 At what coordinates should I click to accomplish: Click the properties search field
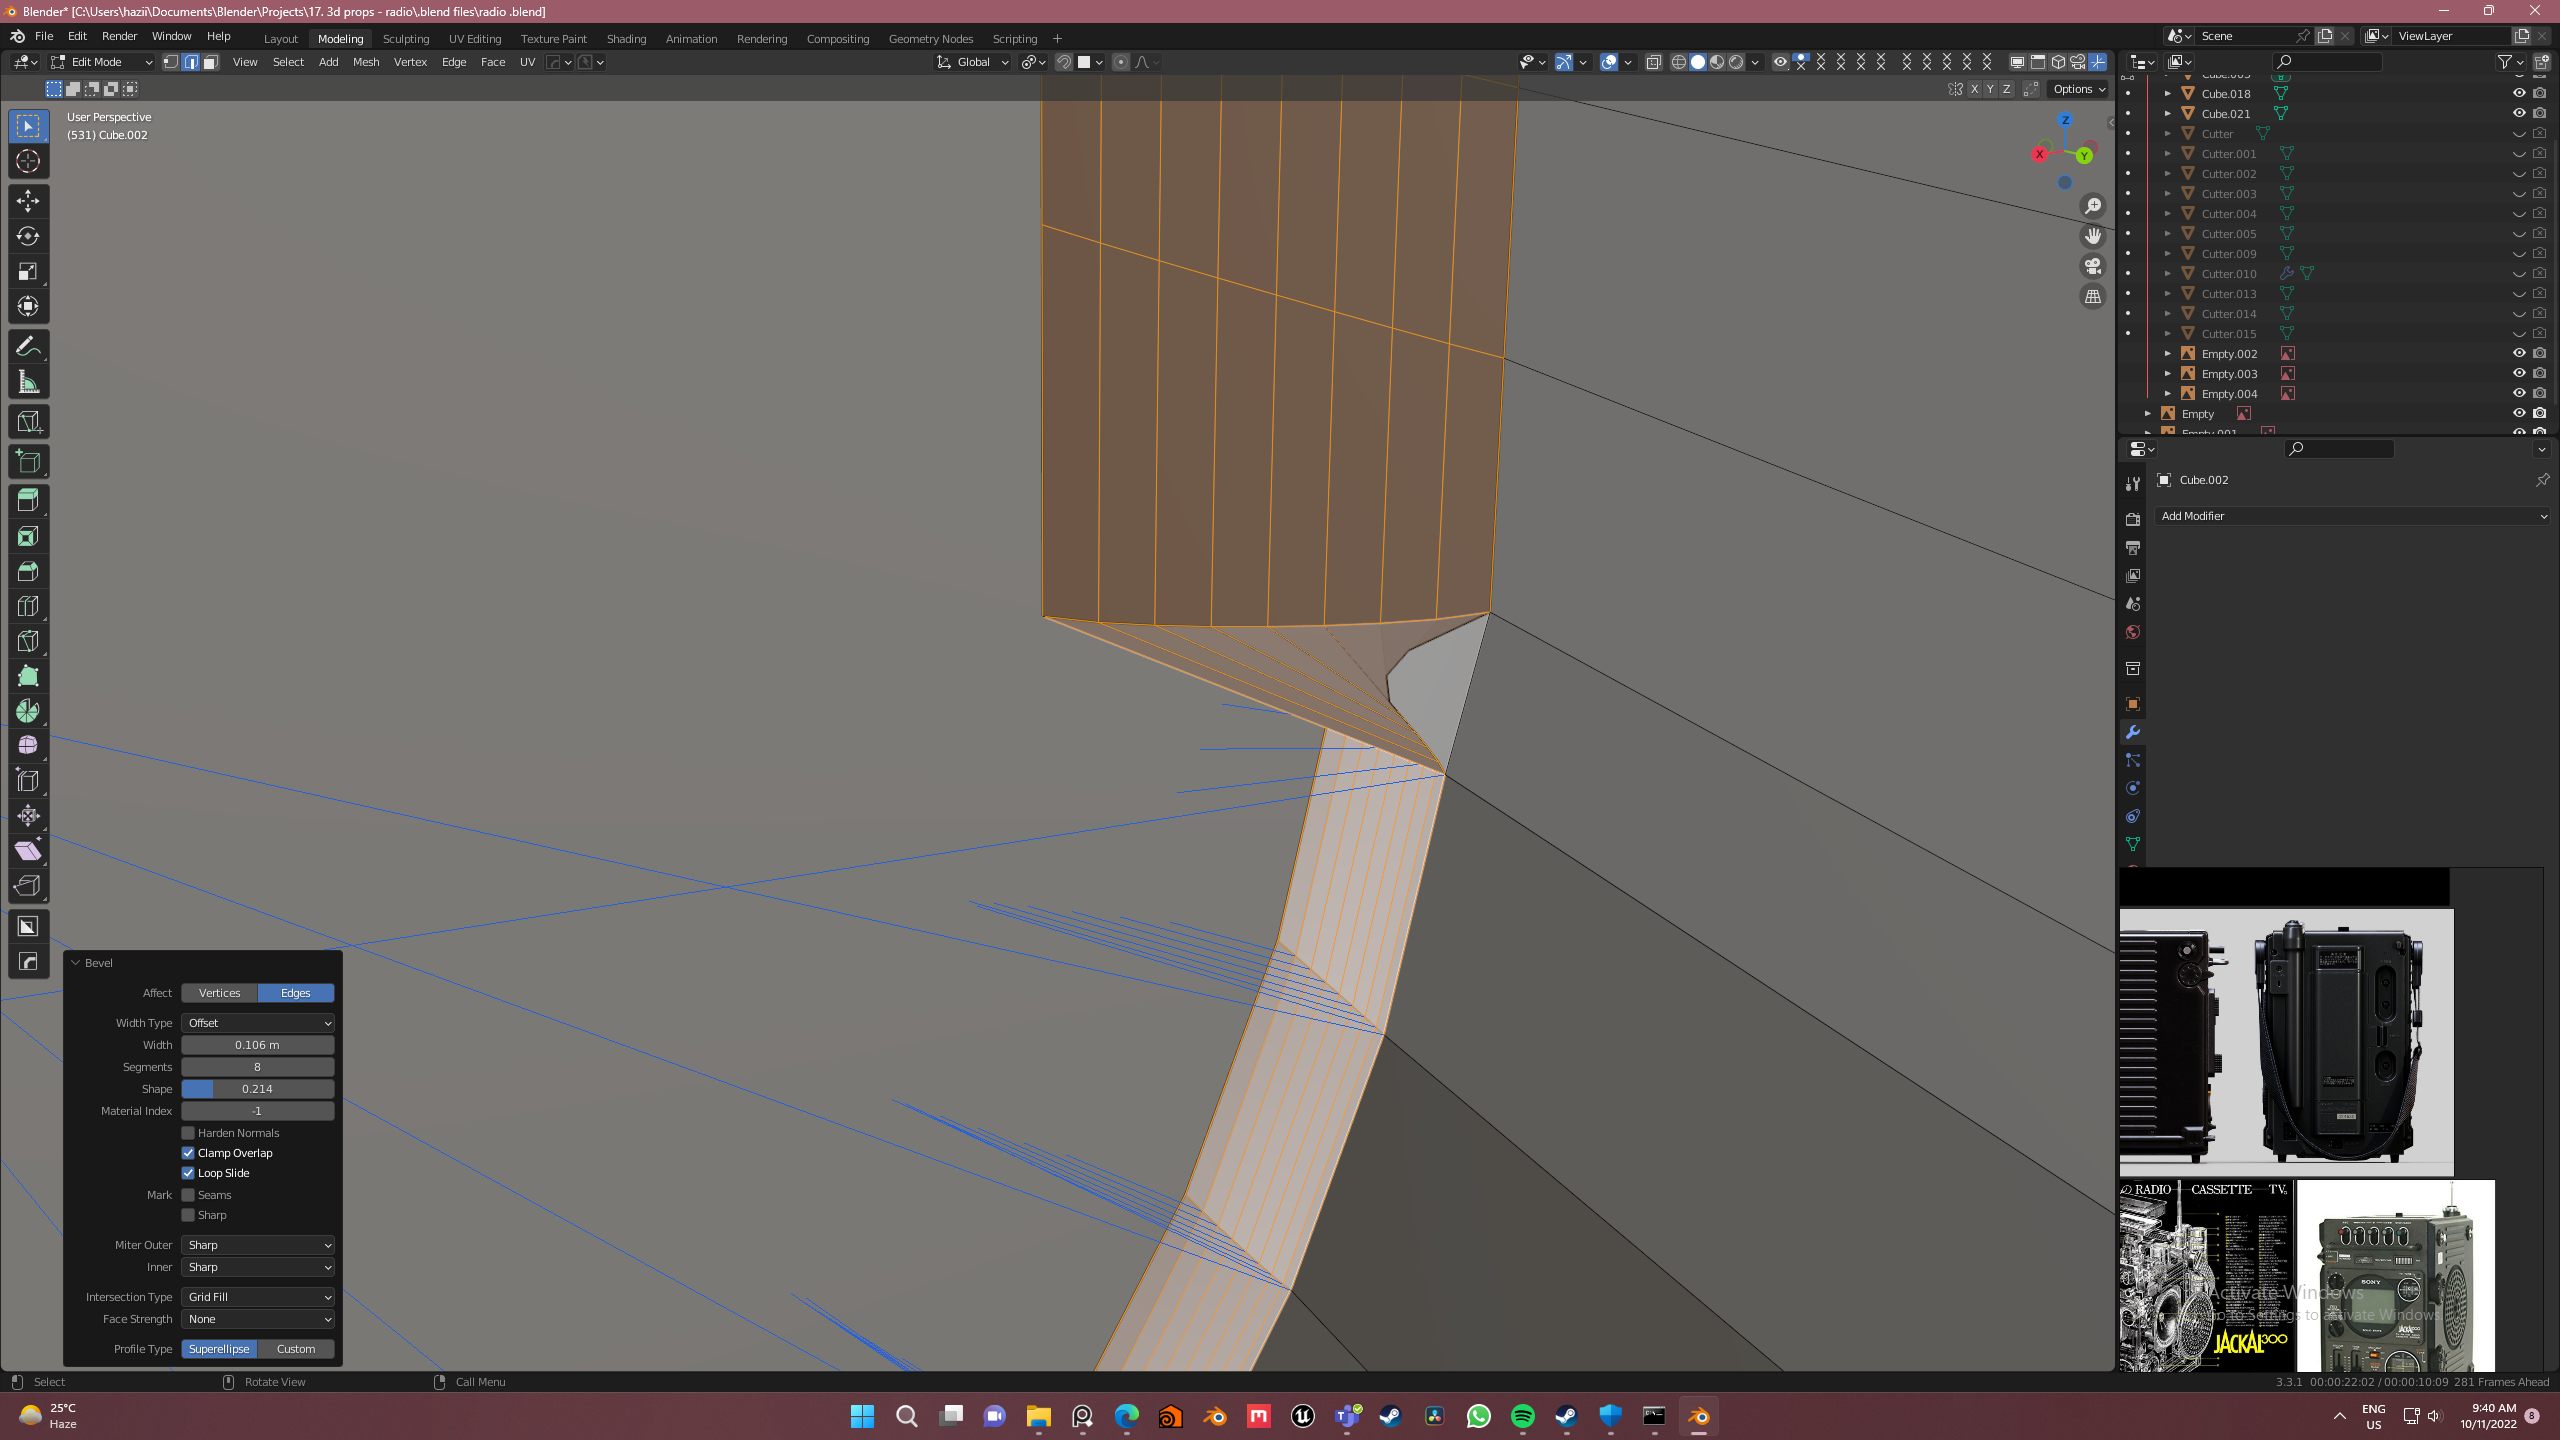point(2340,449)
